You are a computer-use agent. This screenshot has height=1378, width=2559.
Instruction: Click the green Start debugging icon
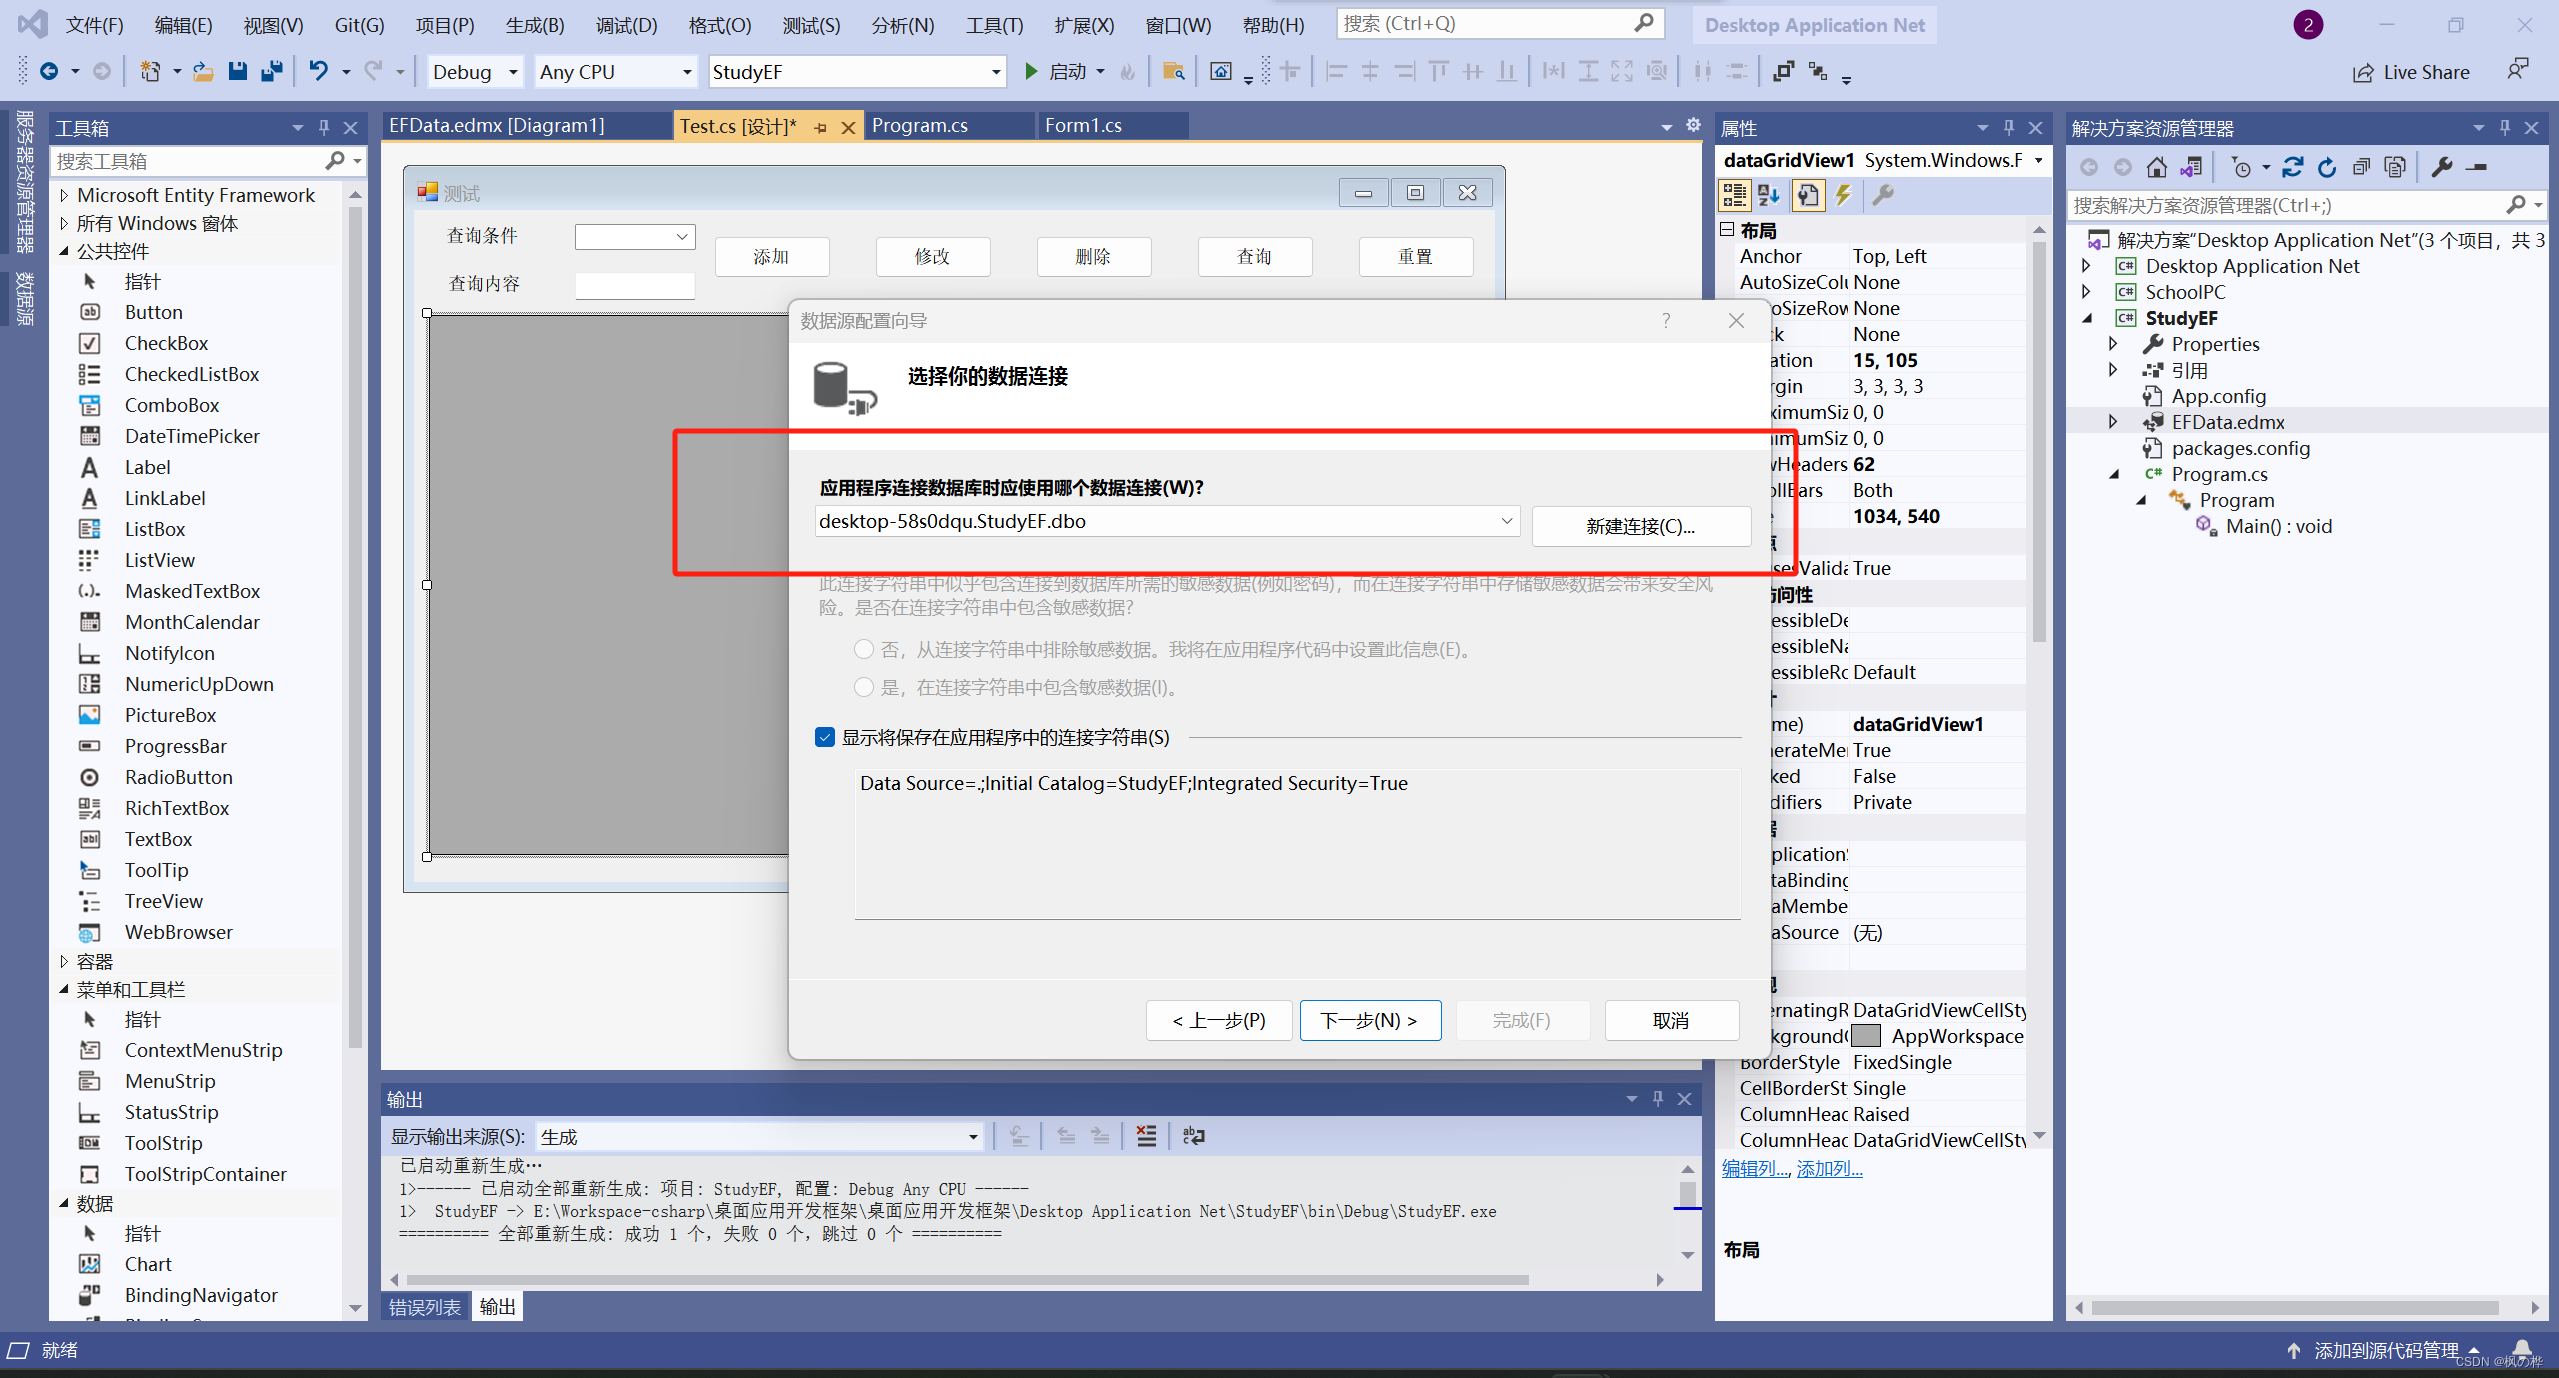click(x=1031, y=72)
